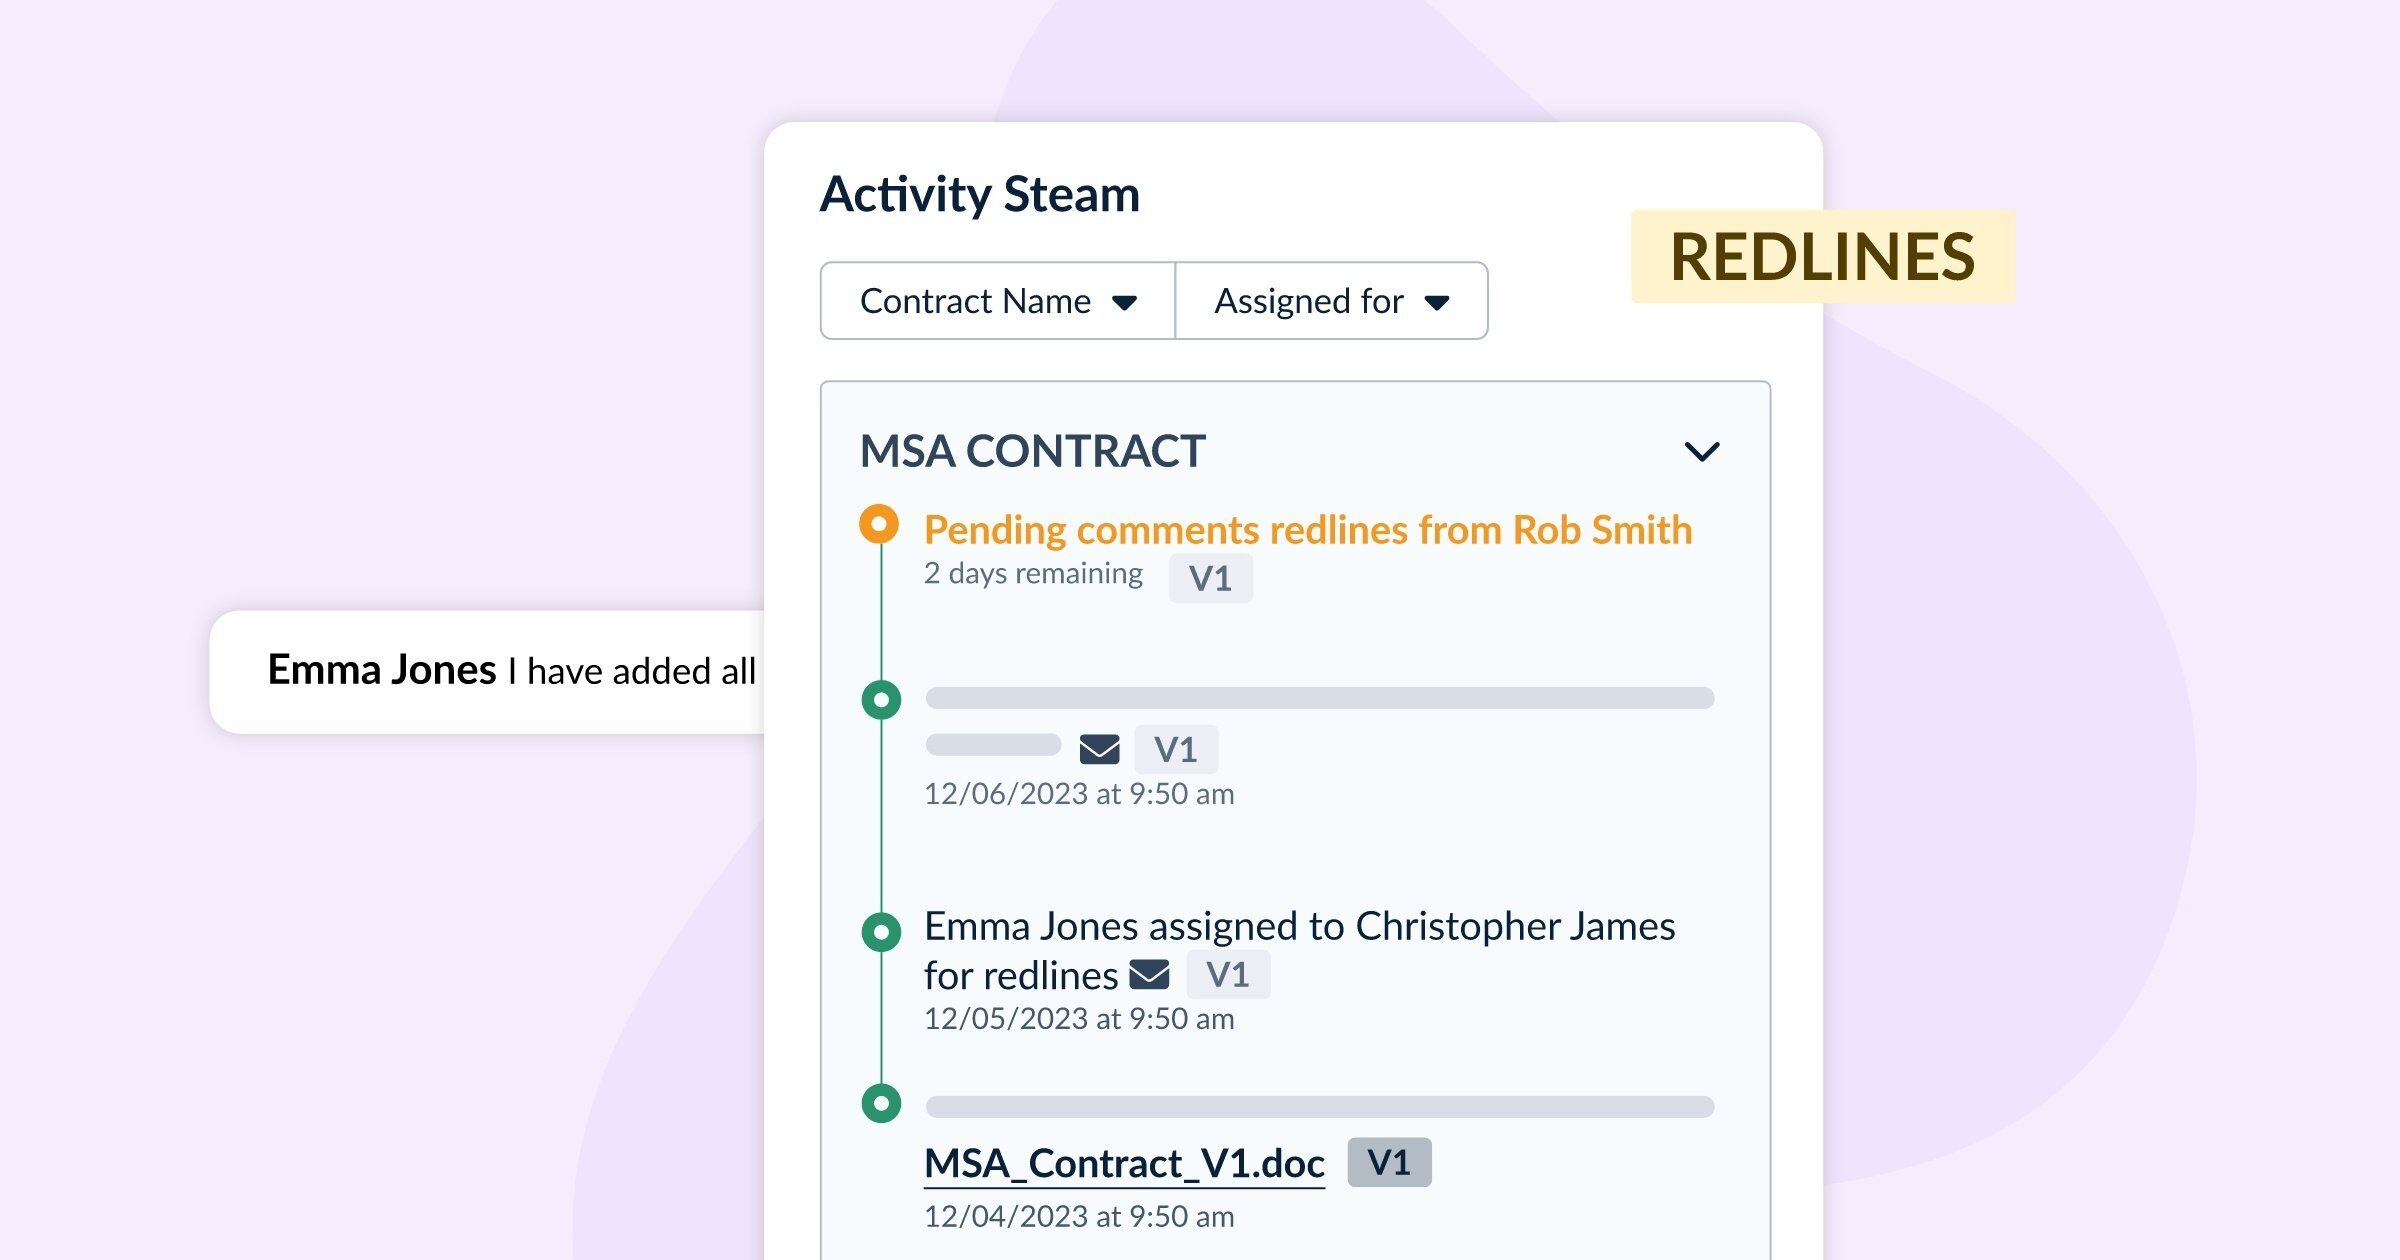Click the V1 badge next to MSA_Contract_V1.doc
Screen dimensions: 2400x1260
(x=1392, y=1163)
